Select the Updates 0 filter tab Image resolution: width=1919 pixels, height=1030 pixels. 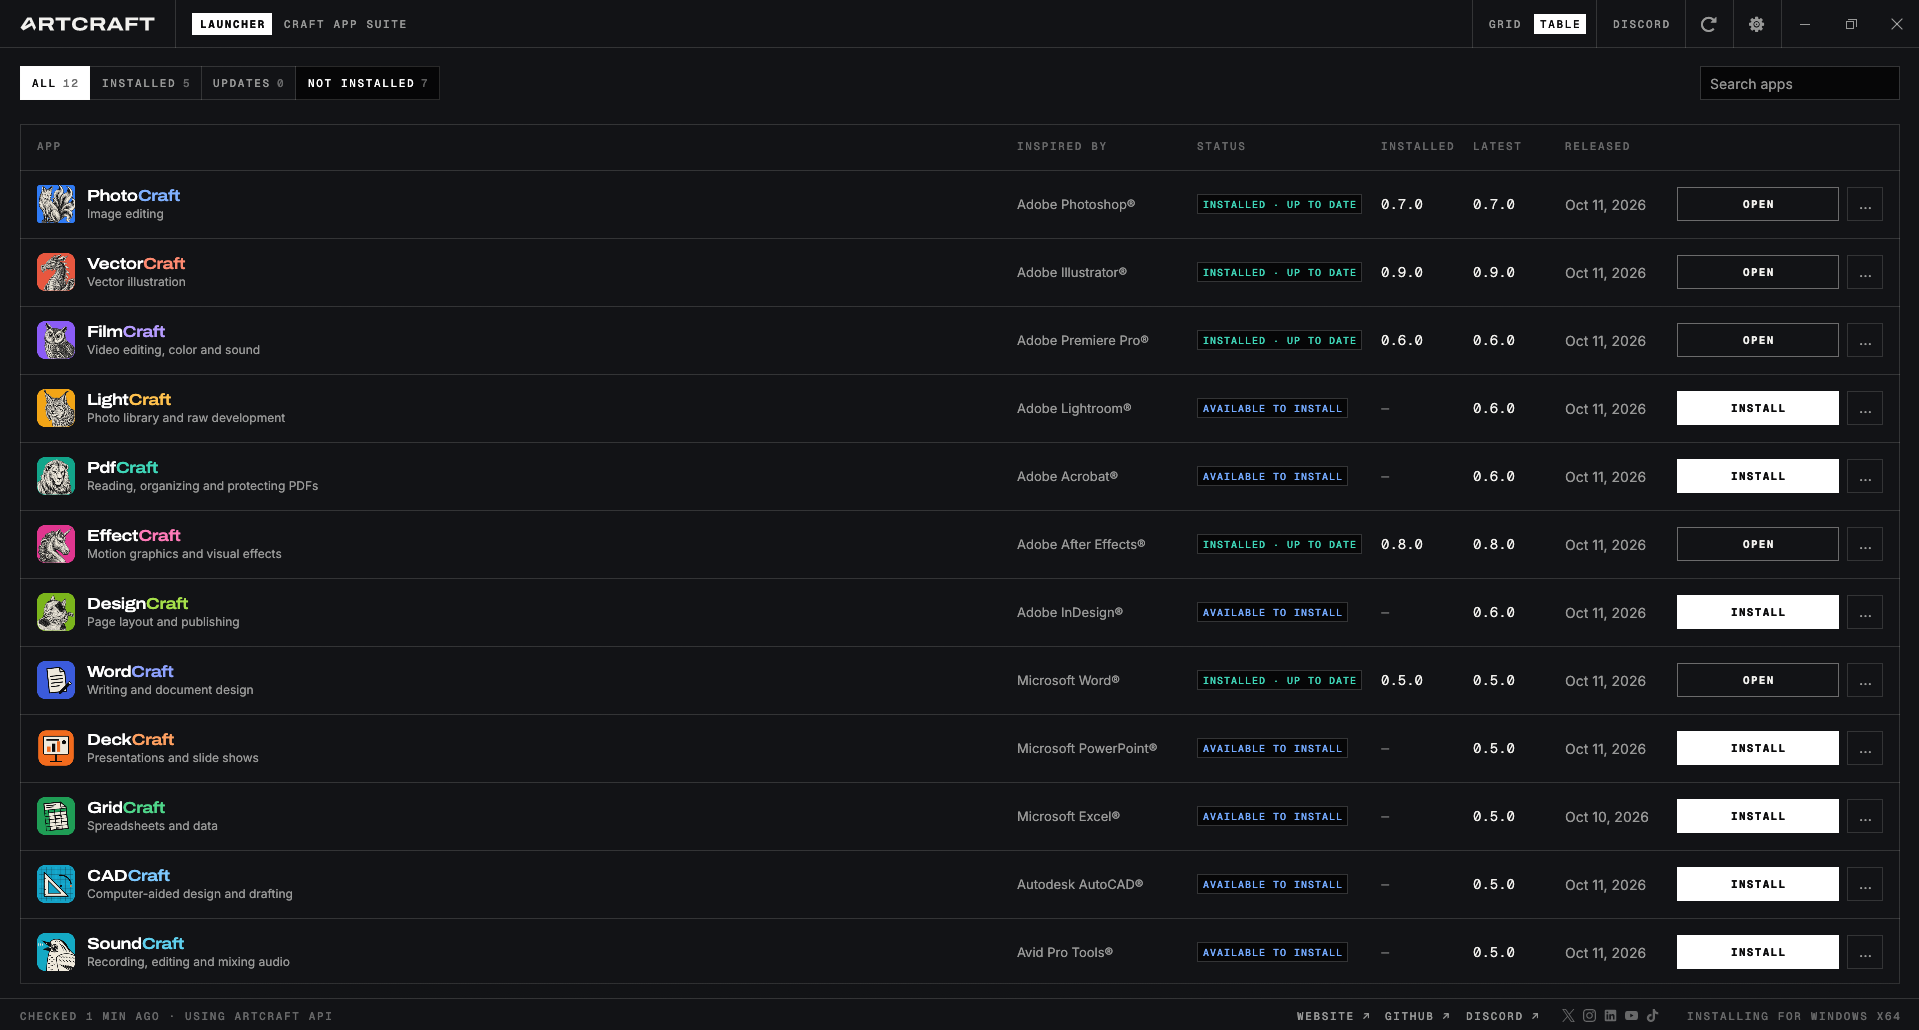pyautogui.click(x=248, y=83)
